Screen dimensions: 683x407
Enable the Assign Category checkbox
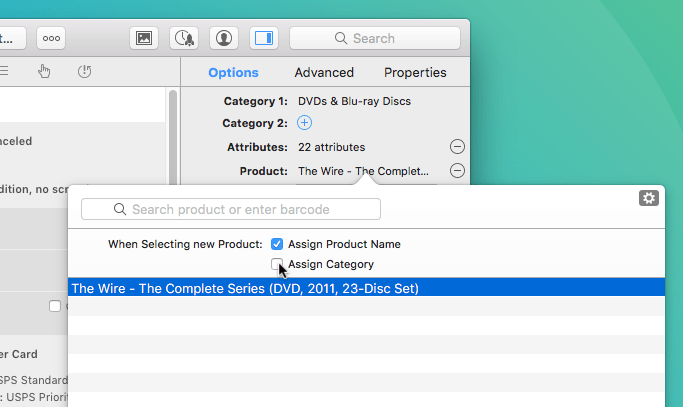(x=277, y=264)
